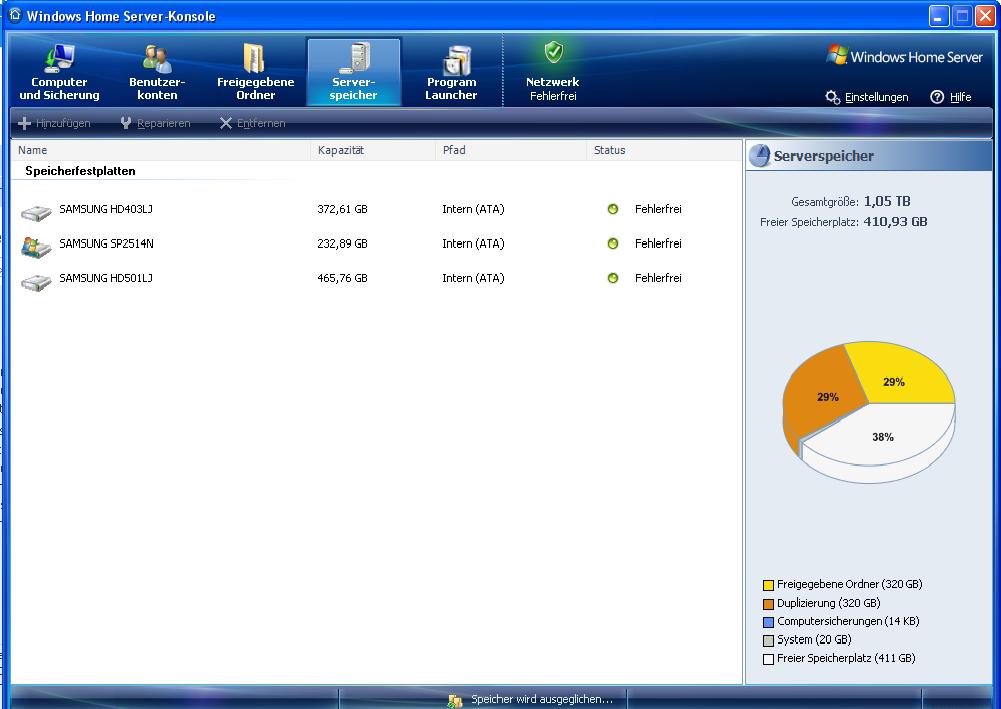Click the Hinzufügen toolbar button
The width and height of the screenshot is (1001, 709).
(54, 123)
